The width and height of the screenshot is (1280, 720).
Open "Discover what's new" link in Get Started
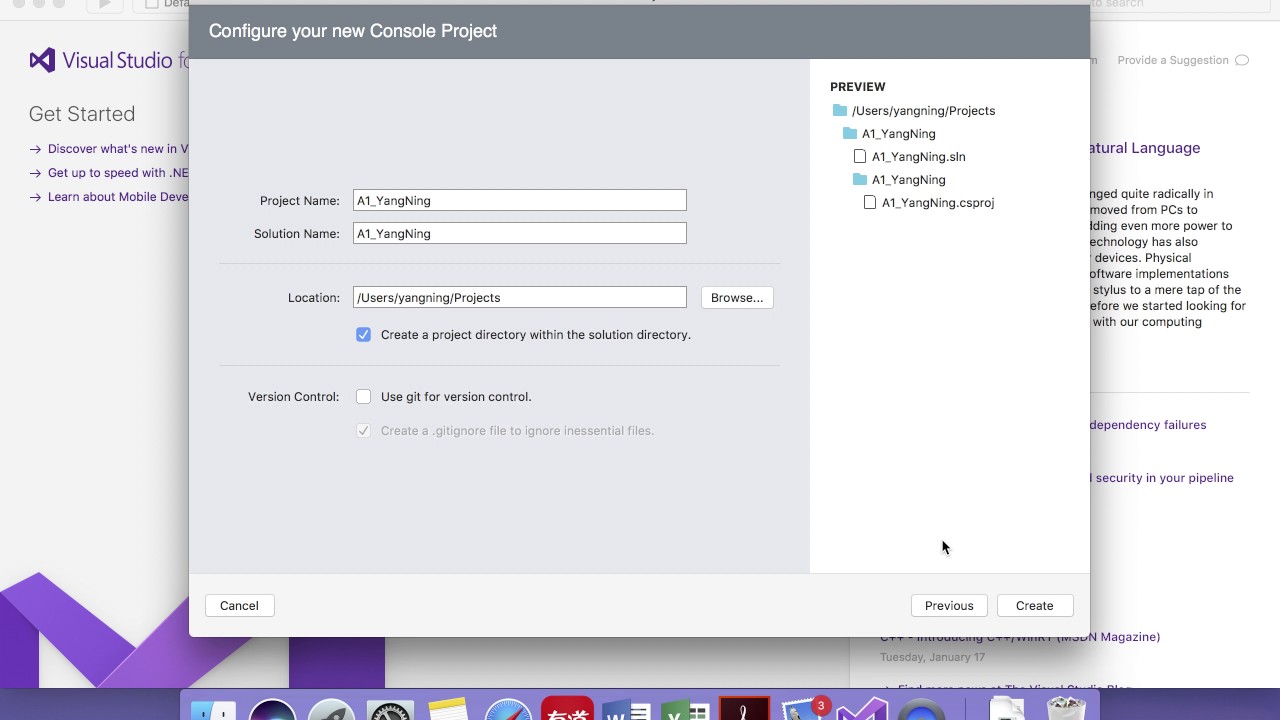[118, 149]
